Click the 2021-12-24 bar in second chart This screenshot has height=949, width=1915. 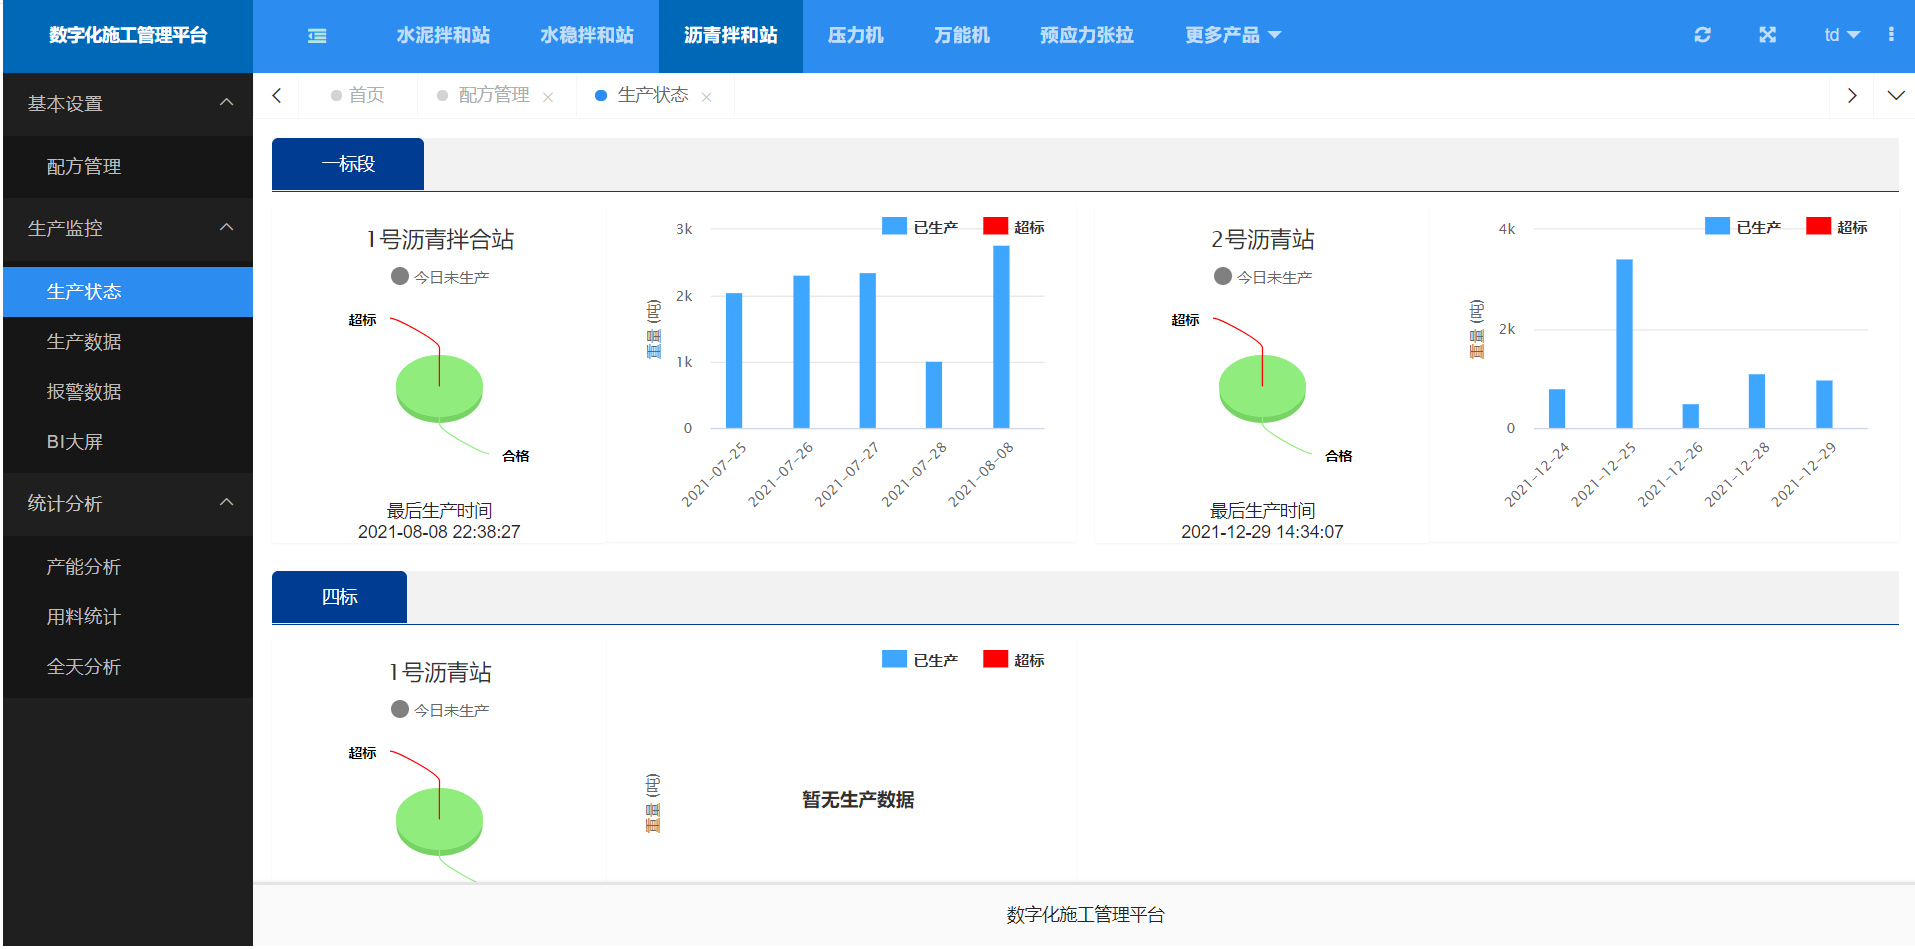tap(1557, 409)
